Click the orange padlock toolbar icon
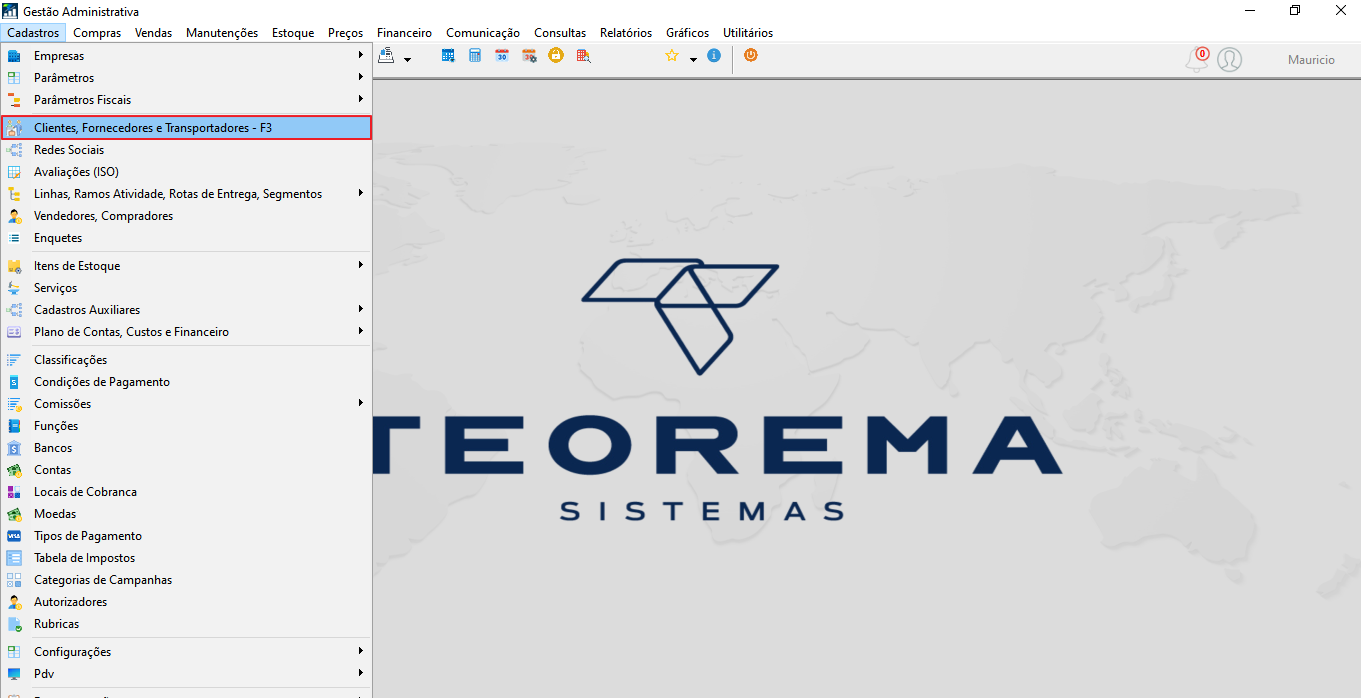The height and width of the screenshot is (698, 1361). click(x=556, y=56)
